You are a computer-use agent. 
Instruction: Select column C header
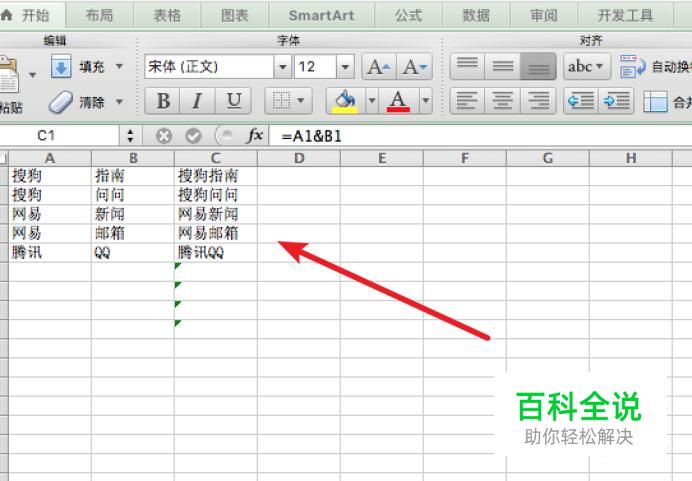216,158
